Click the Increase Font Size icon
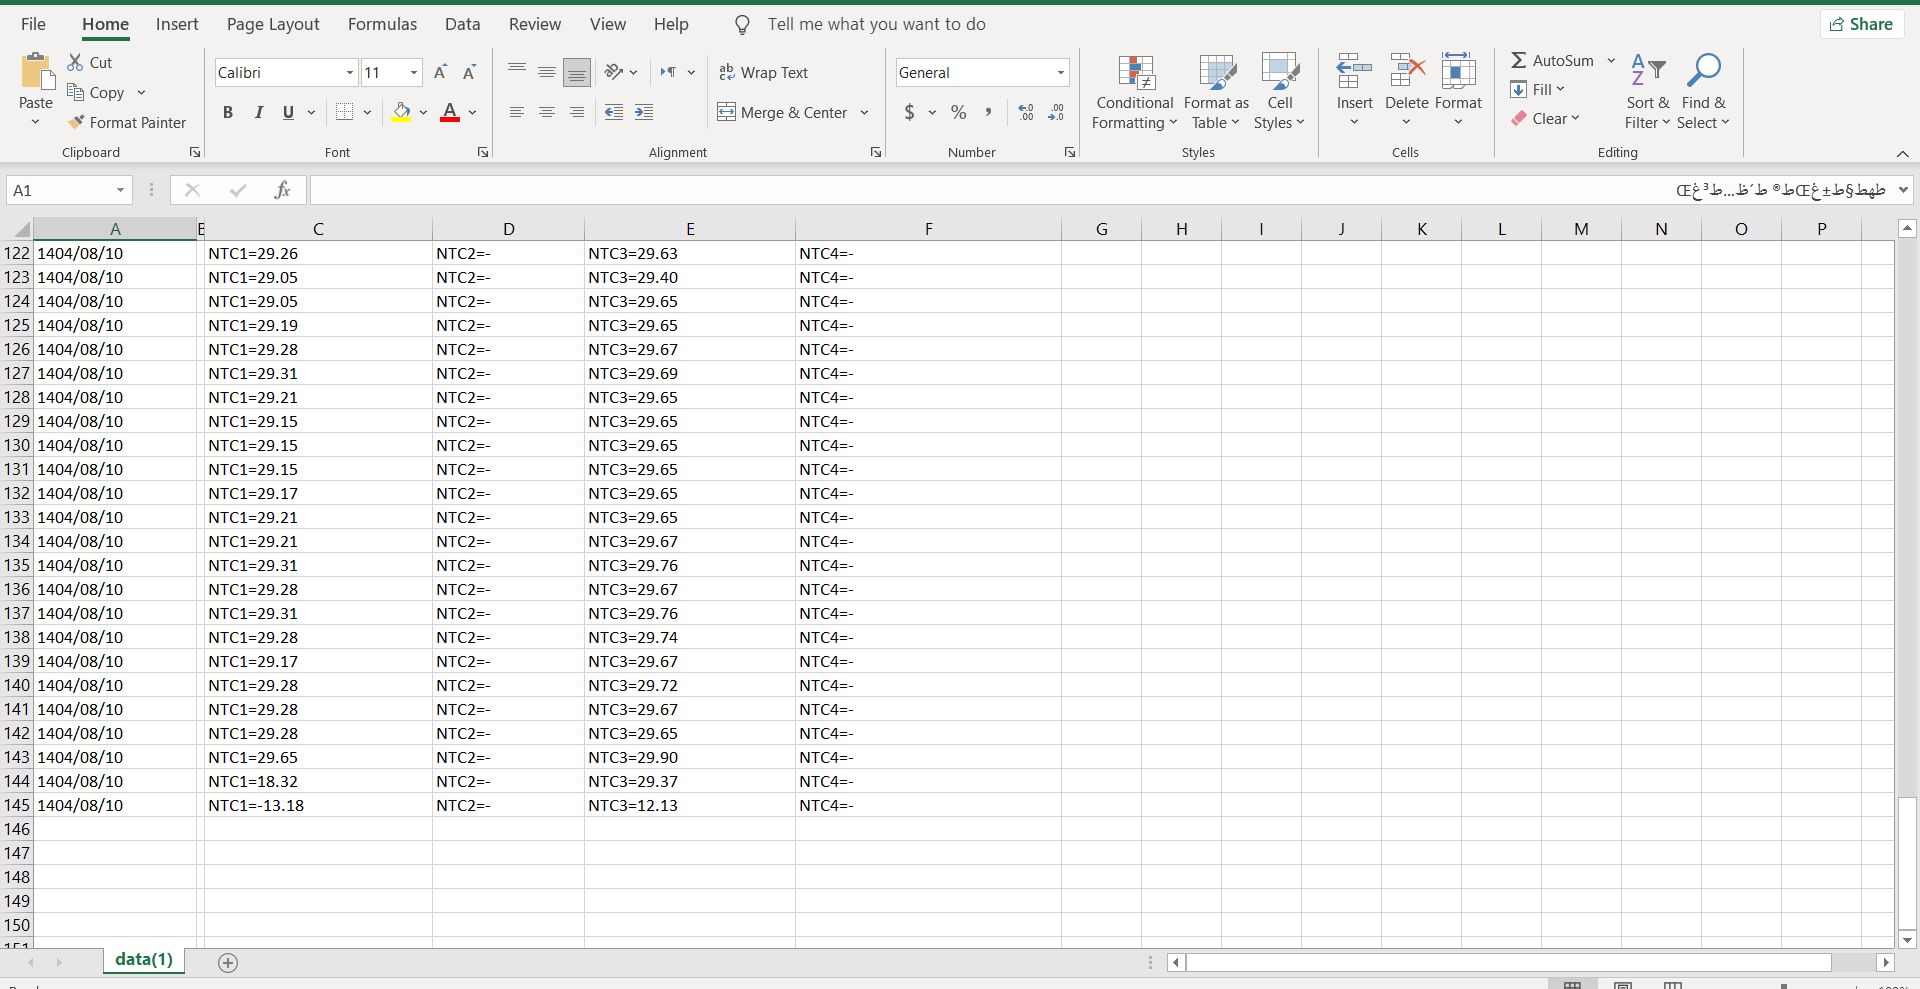Screen dimensions: 1920x989 coord(440,72)
